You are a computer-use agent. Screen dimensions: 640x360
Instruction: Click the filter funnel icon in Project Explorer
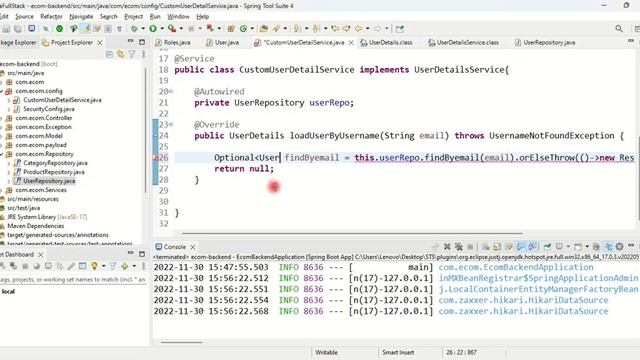pos(132,54)
